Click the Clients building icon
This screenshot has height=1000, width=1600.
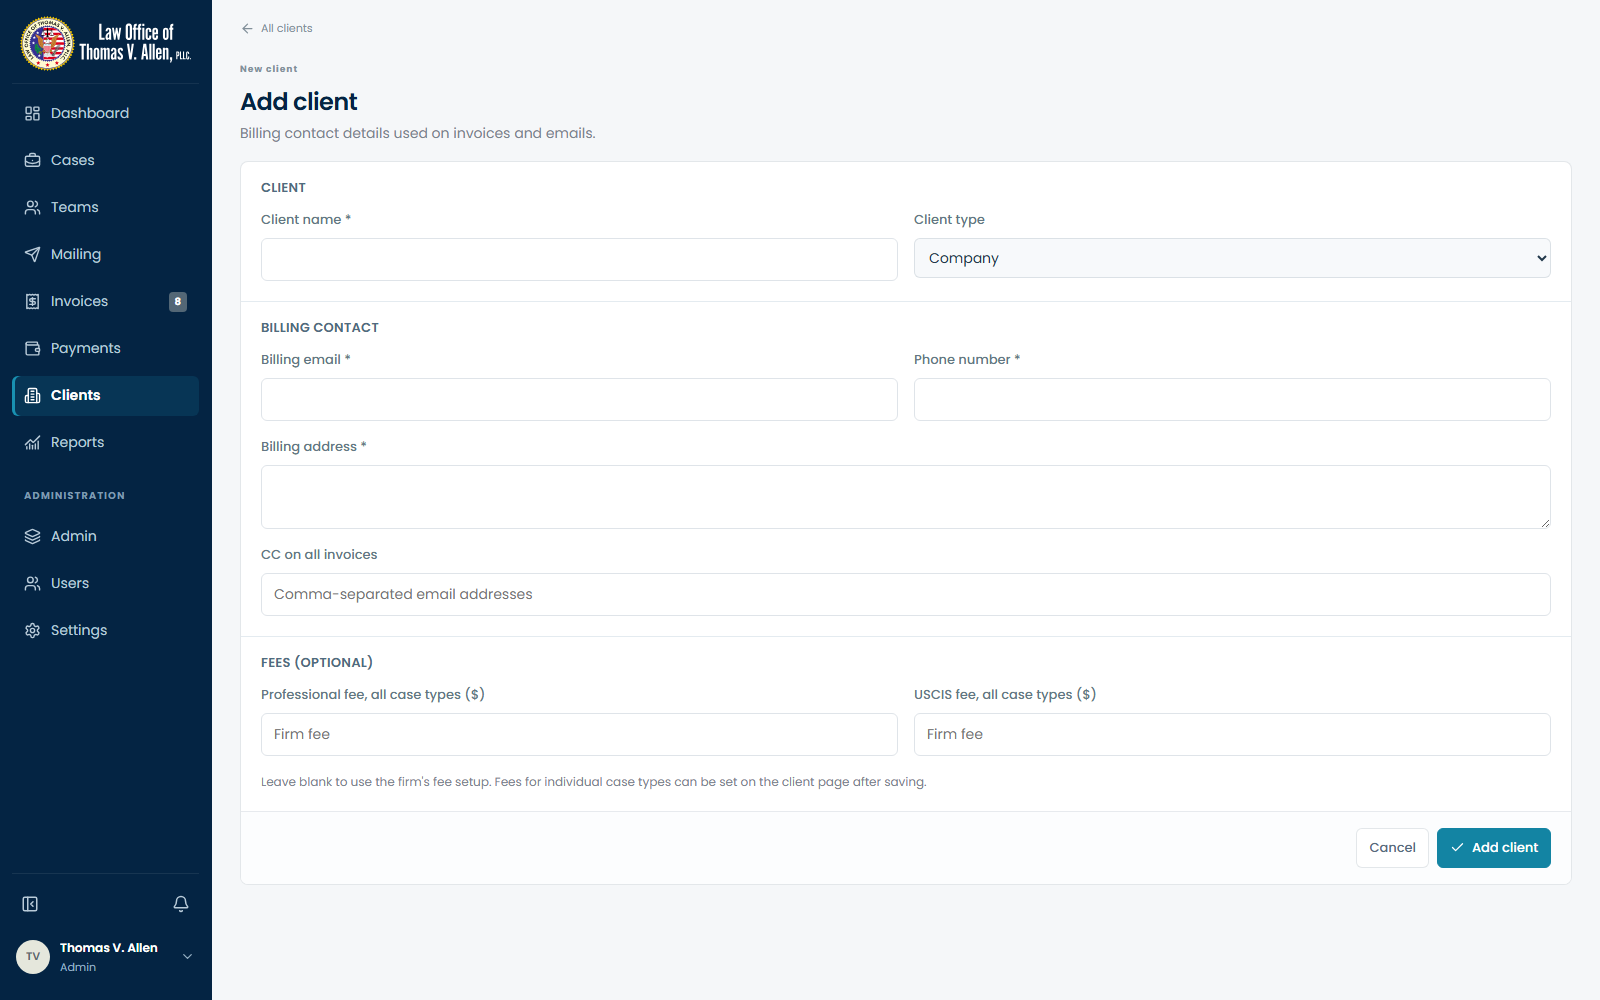point(32,395)
